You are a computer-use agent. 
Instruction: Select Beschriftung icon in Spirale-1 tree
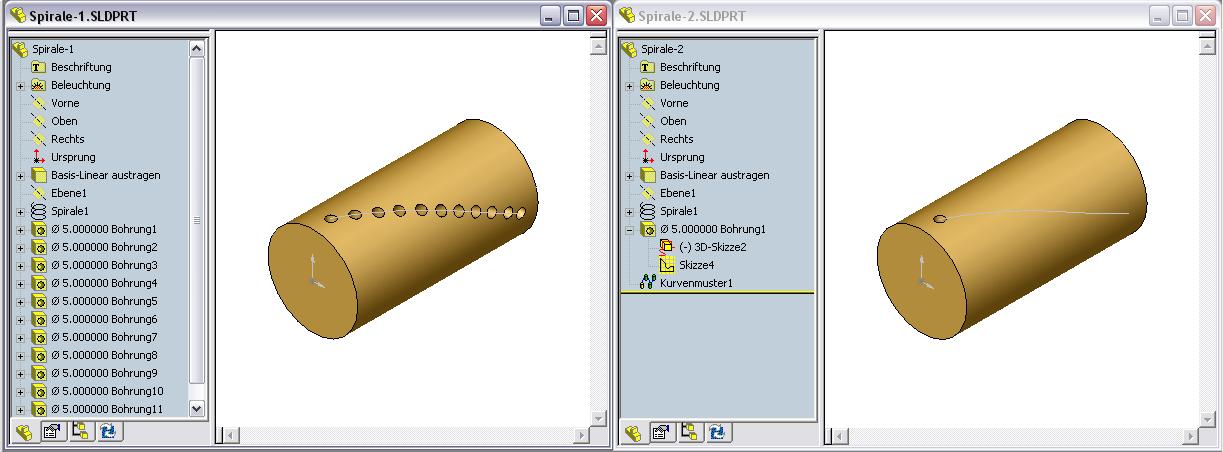pyautogui.click(x=40, y=67)
